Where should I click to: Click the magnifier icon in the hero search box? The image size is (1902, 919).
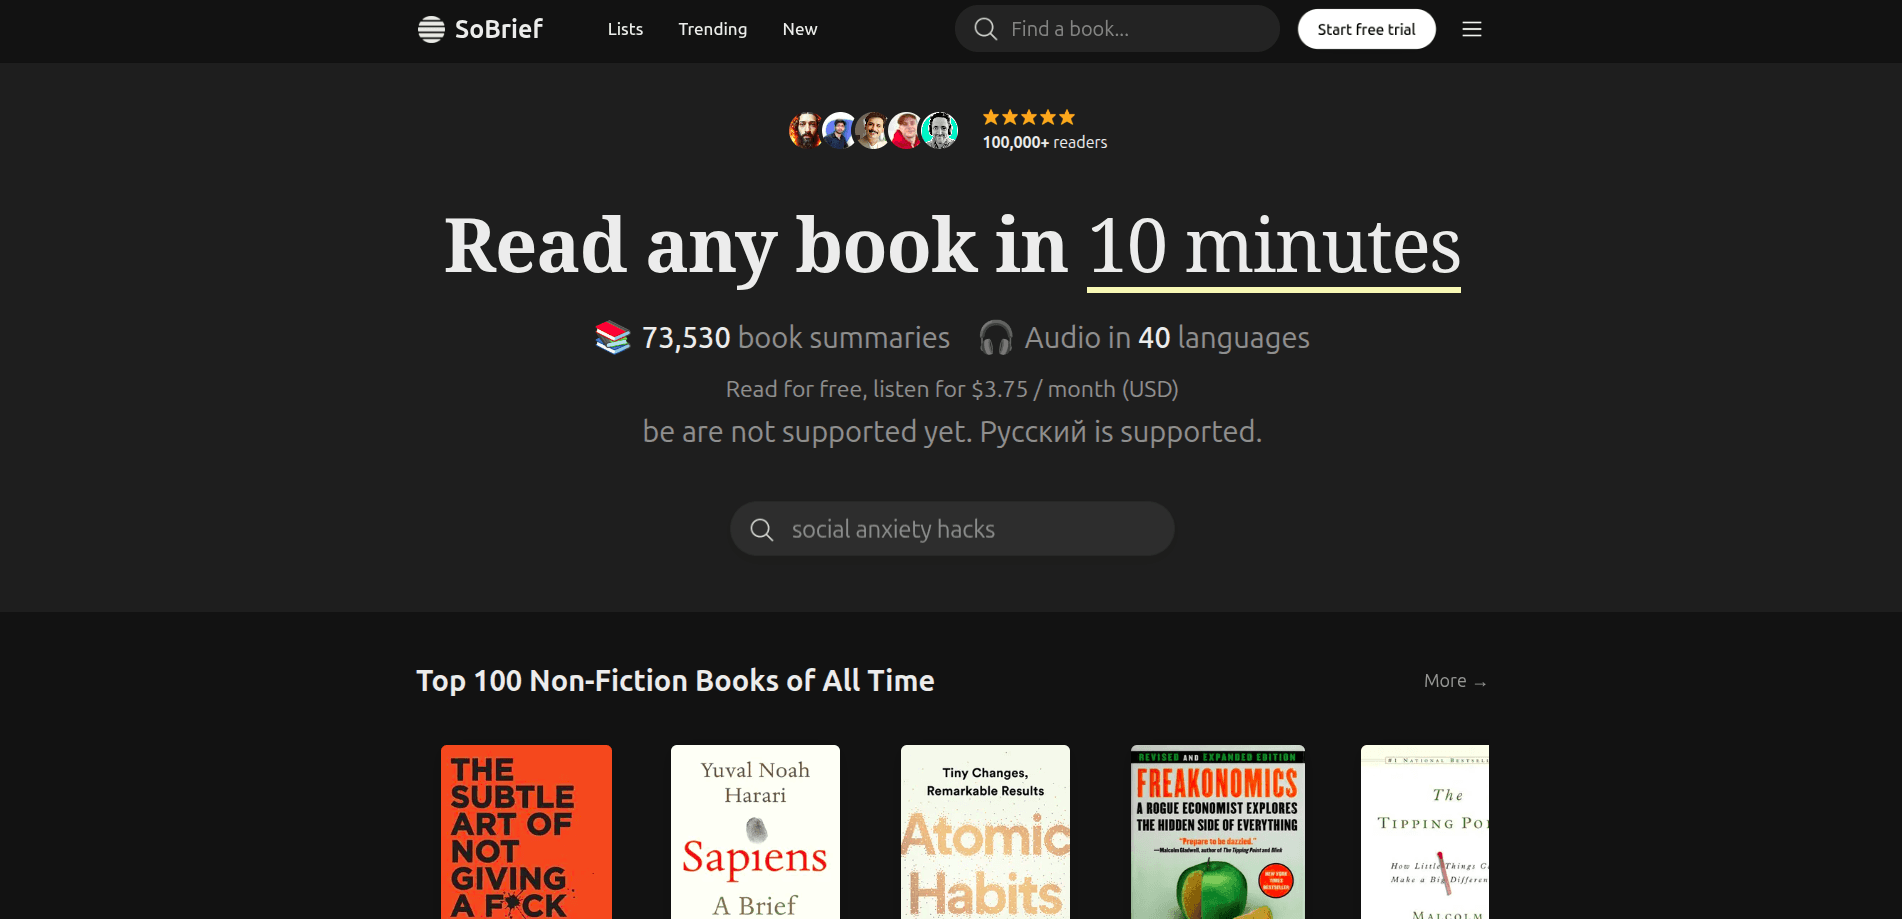tap(762, 529)
